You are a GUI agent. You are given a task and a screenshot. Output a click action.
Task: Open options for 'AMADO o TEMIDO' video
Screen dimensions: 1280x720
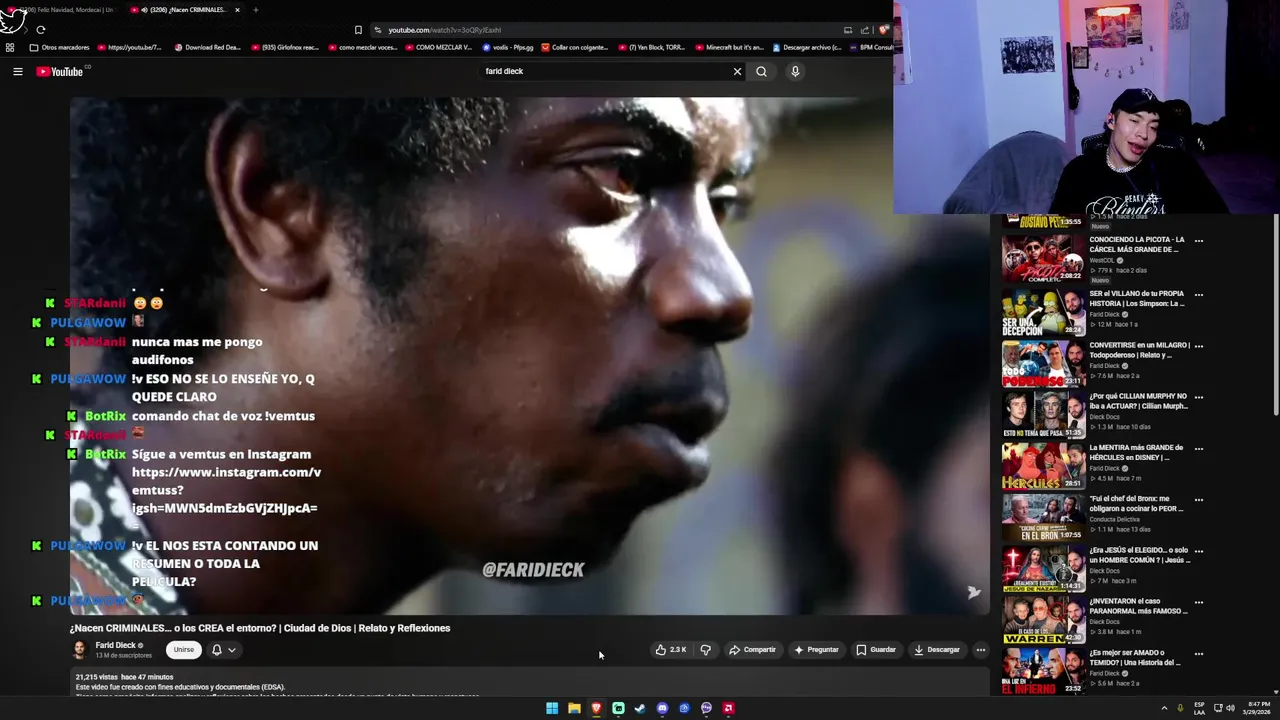tap(1198, 654)
